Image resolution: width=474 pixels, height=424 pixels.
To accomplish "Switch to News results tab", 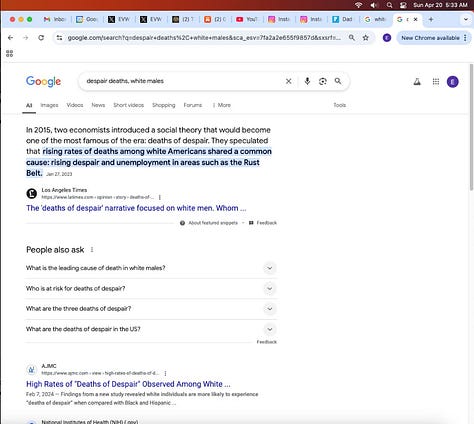I will (x=98, y=105).
